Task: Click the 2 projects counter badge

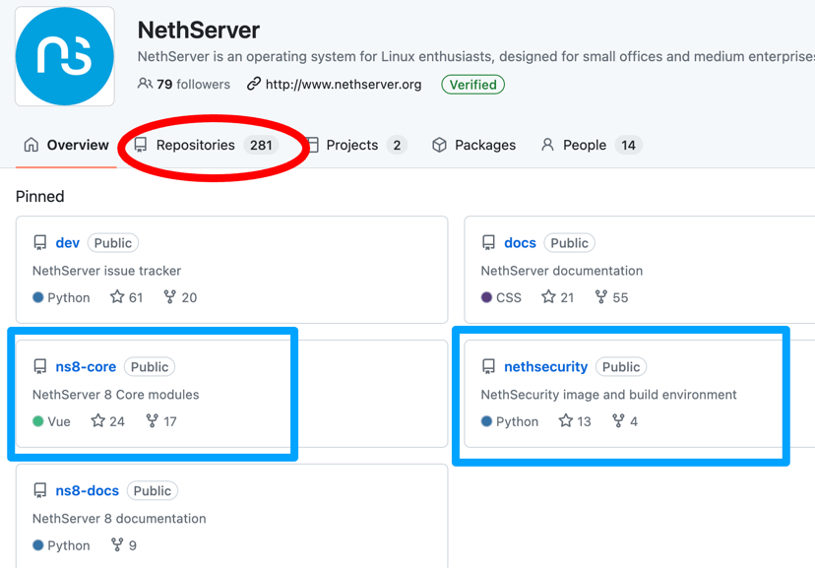Action: [x=397, y=145]
